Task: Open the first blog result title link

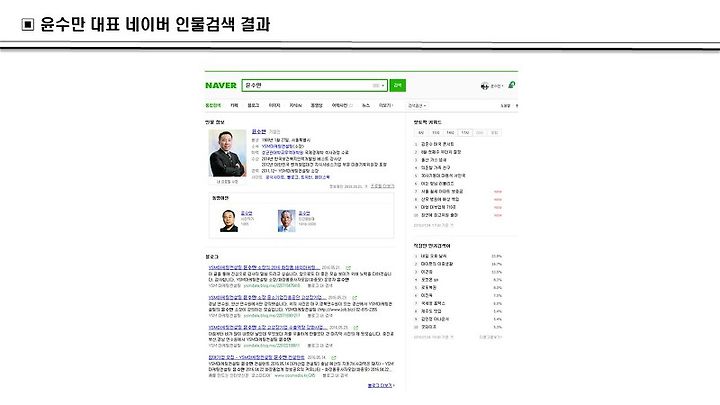Action: (264, 267)
